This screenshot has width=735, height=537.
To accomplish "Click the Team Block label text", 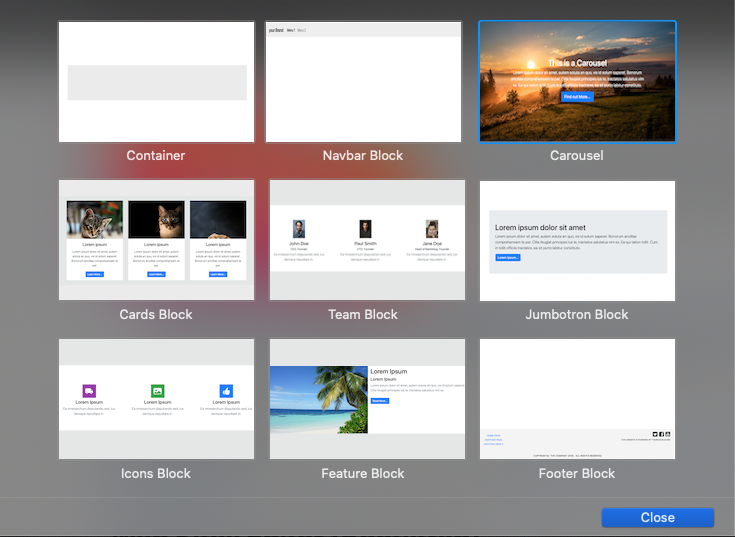I will tap(363, 314).
